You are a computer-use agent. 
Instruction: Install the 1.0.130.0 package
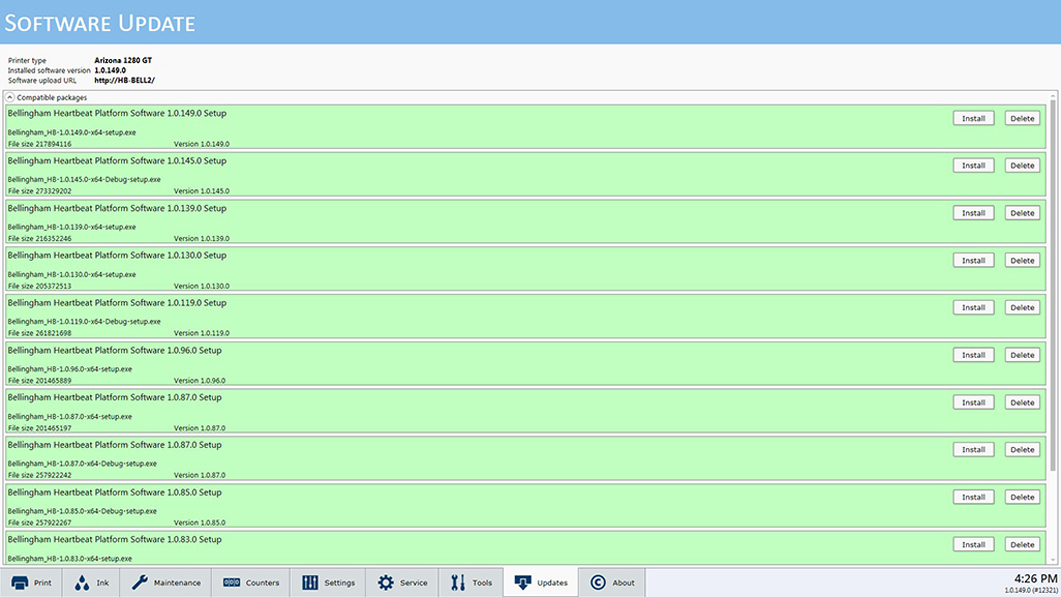coord(974,261)
